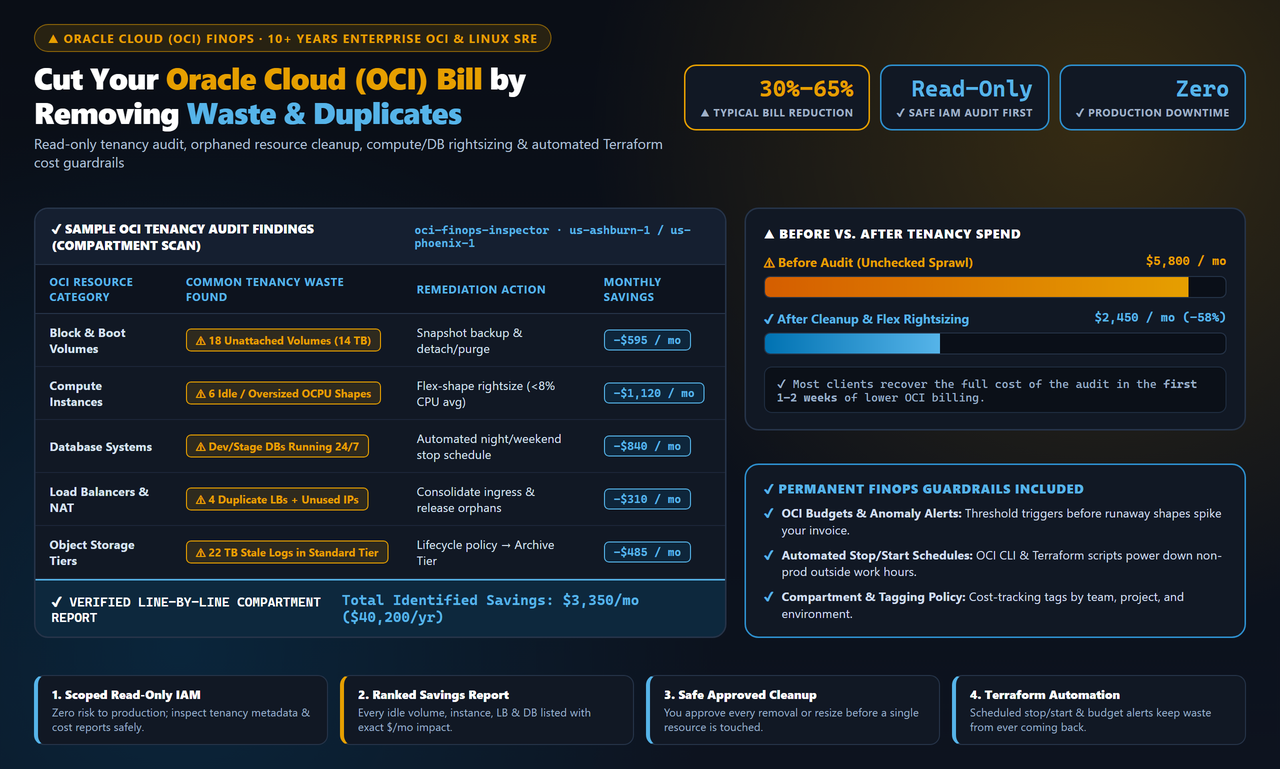Open the 3. Safe Approved Cleanup step card
Image resolution: width=1280 pixels, height=769 pixels.
point(793,710)
